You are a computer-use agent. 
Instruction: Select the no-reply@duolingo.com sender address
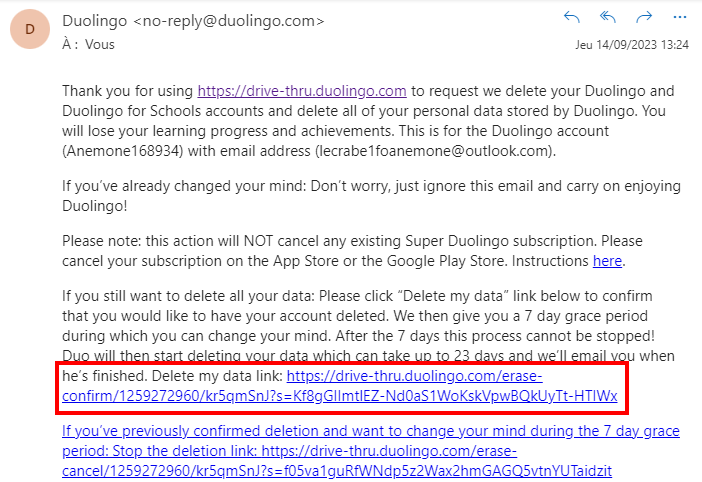tap(229, 21)
